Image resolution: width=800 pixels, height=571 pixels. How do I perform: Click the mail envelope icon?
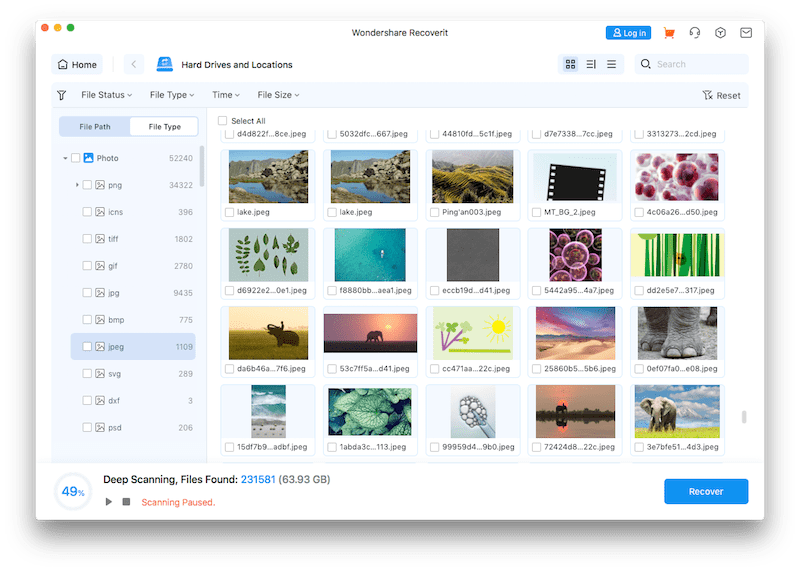[x=746, y=33]
